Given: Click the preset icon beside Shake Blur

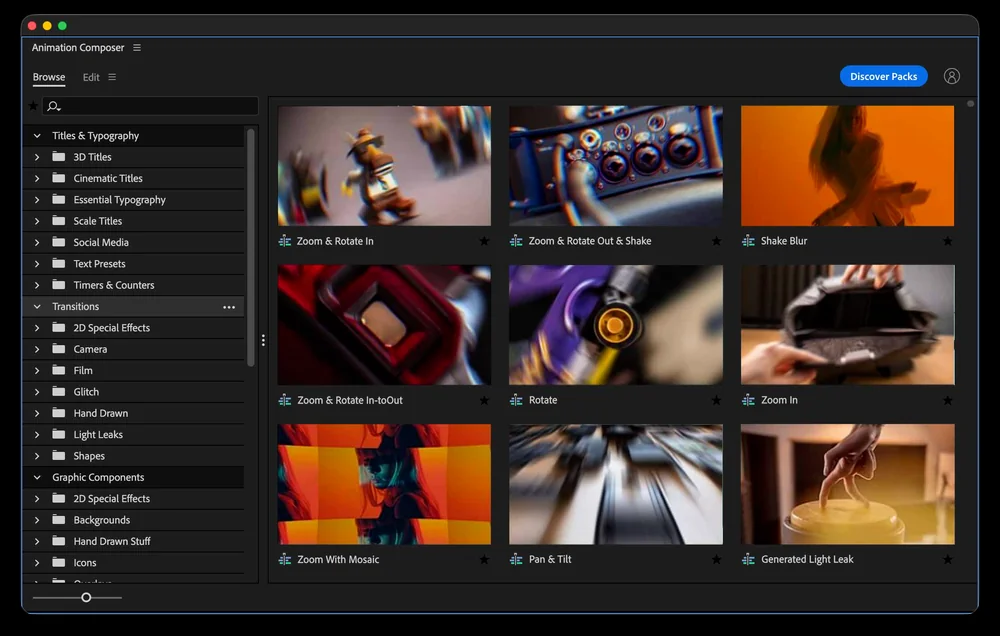Looking at the screenshot, I should [x=748, y=241].
